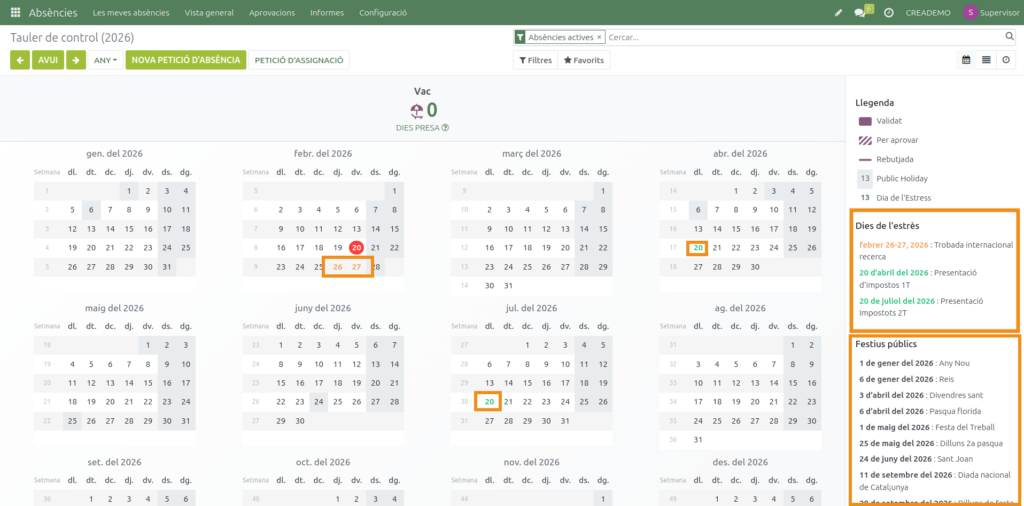Go to previous year with left arrow
The image size is (1024, 506).
tap(20, 60)
